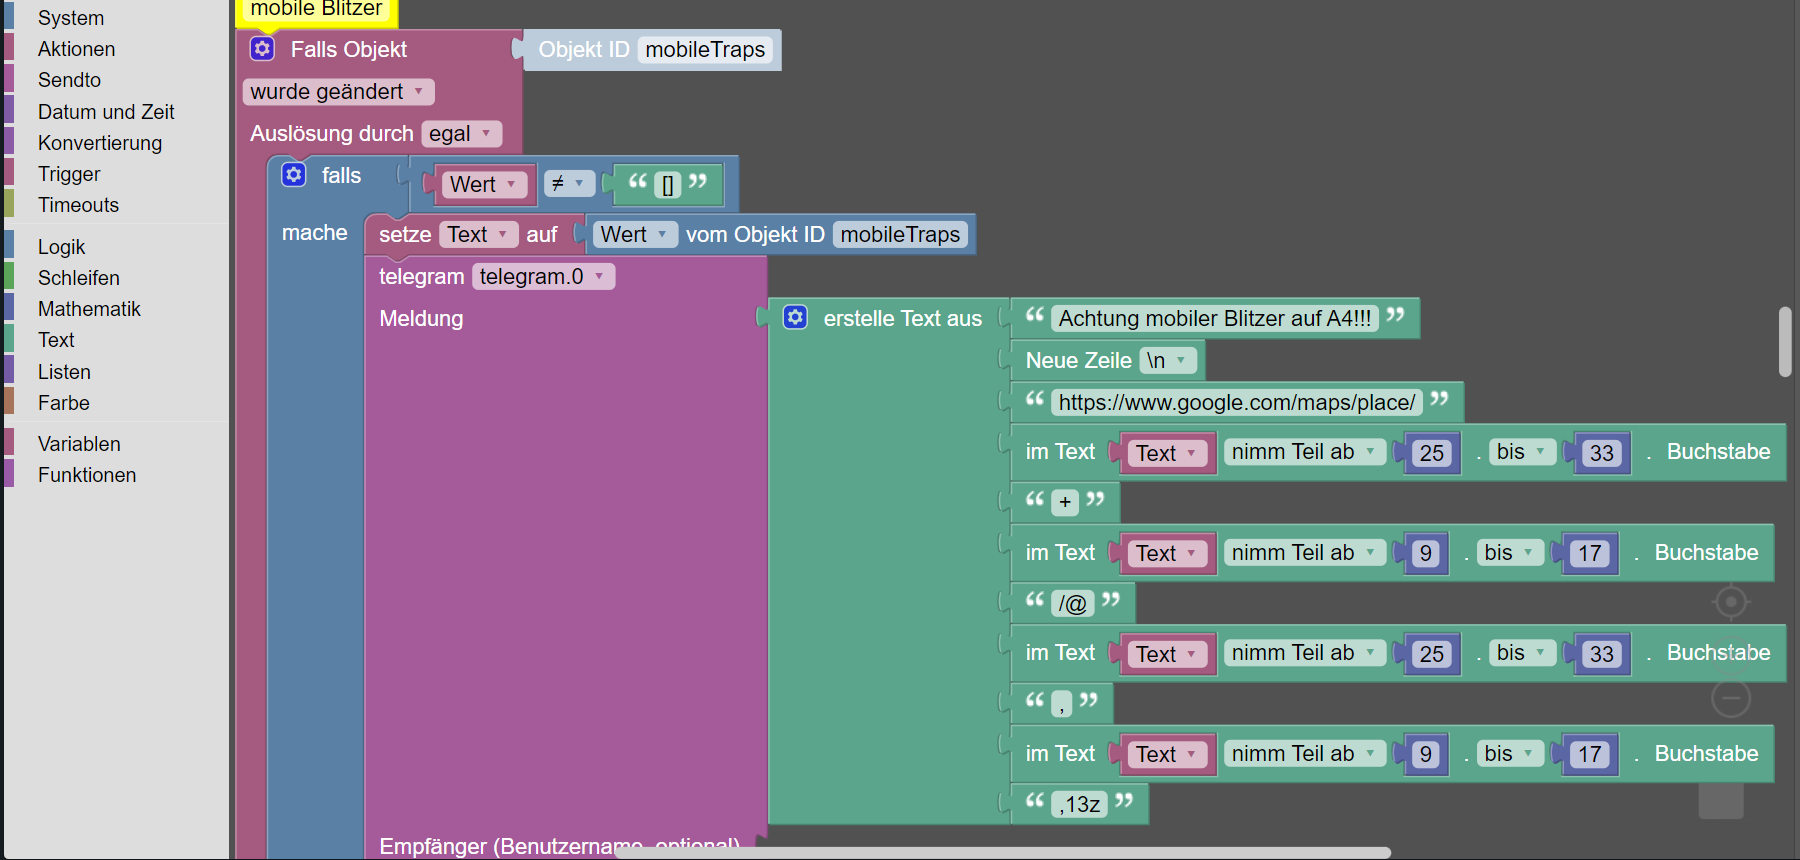Open the Auslösung durch egal dropdown
Screen dimensions: 1800x860
point(461,134)
